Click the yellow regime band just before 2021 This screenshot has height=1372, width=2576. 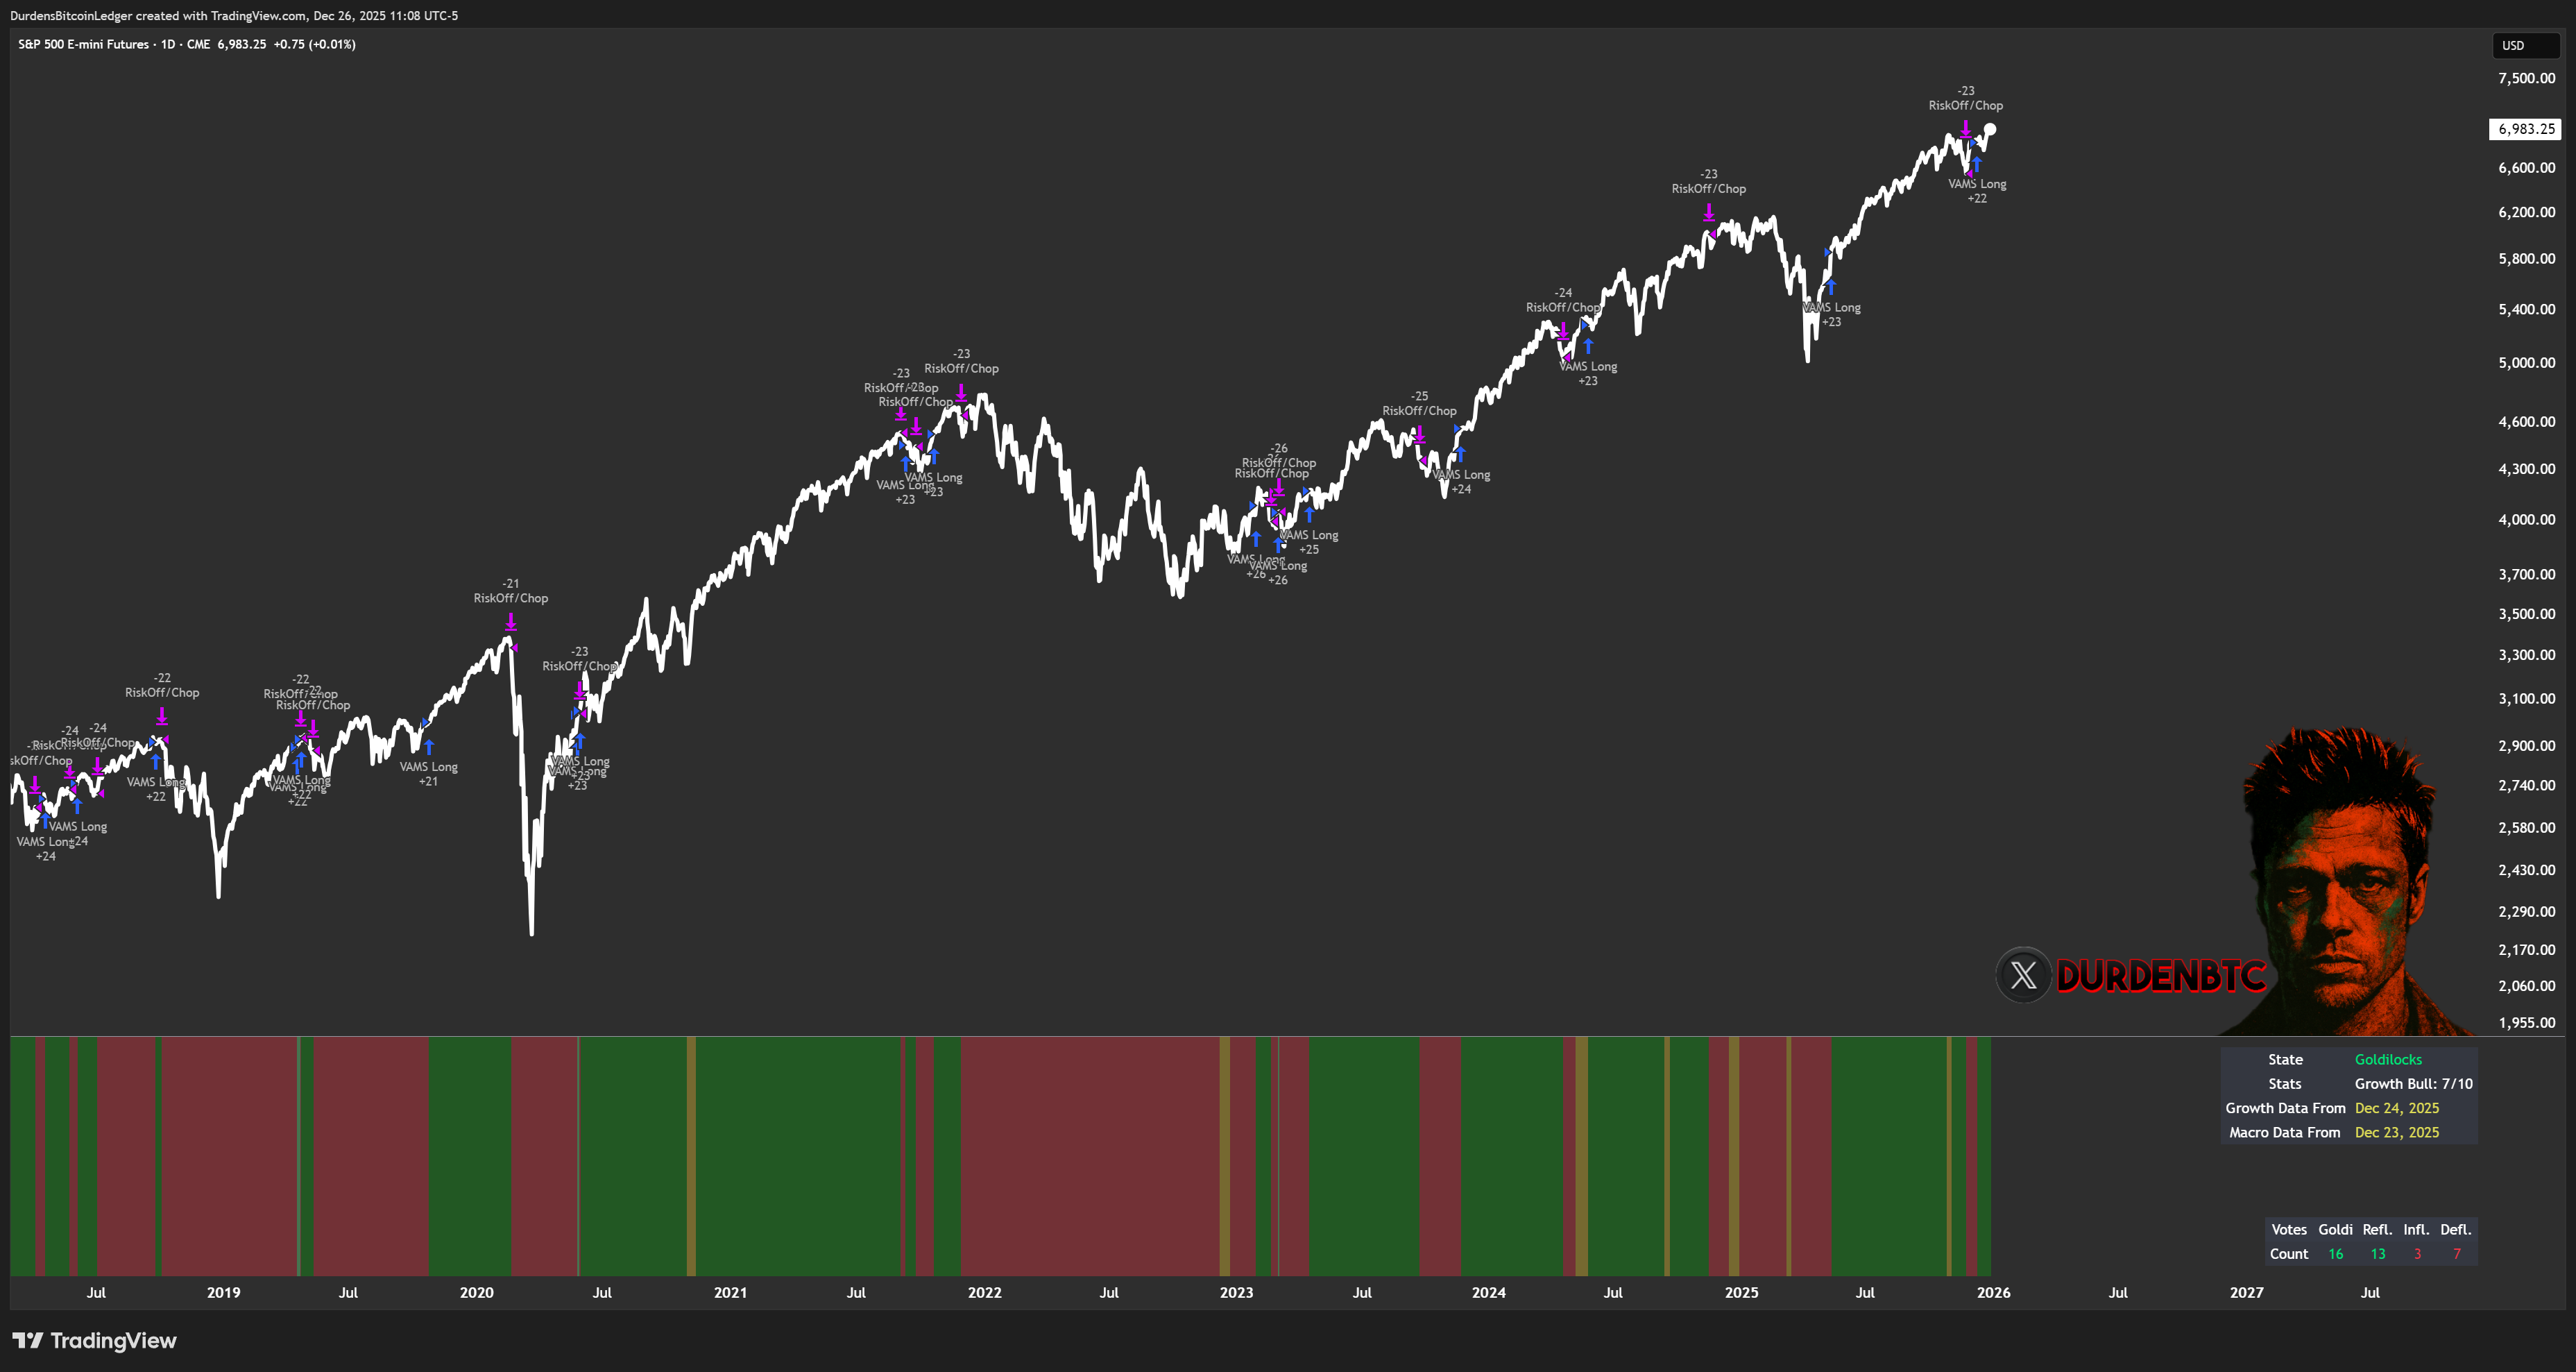691,1155
